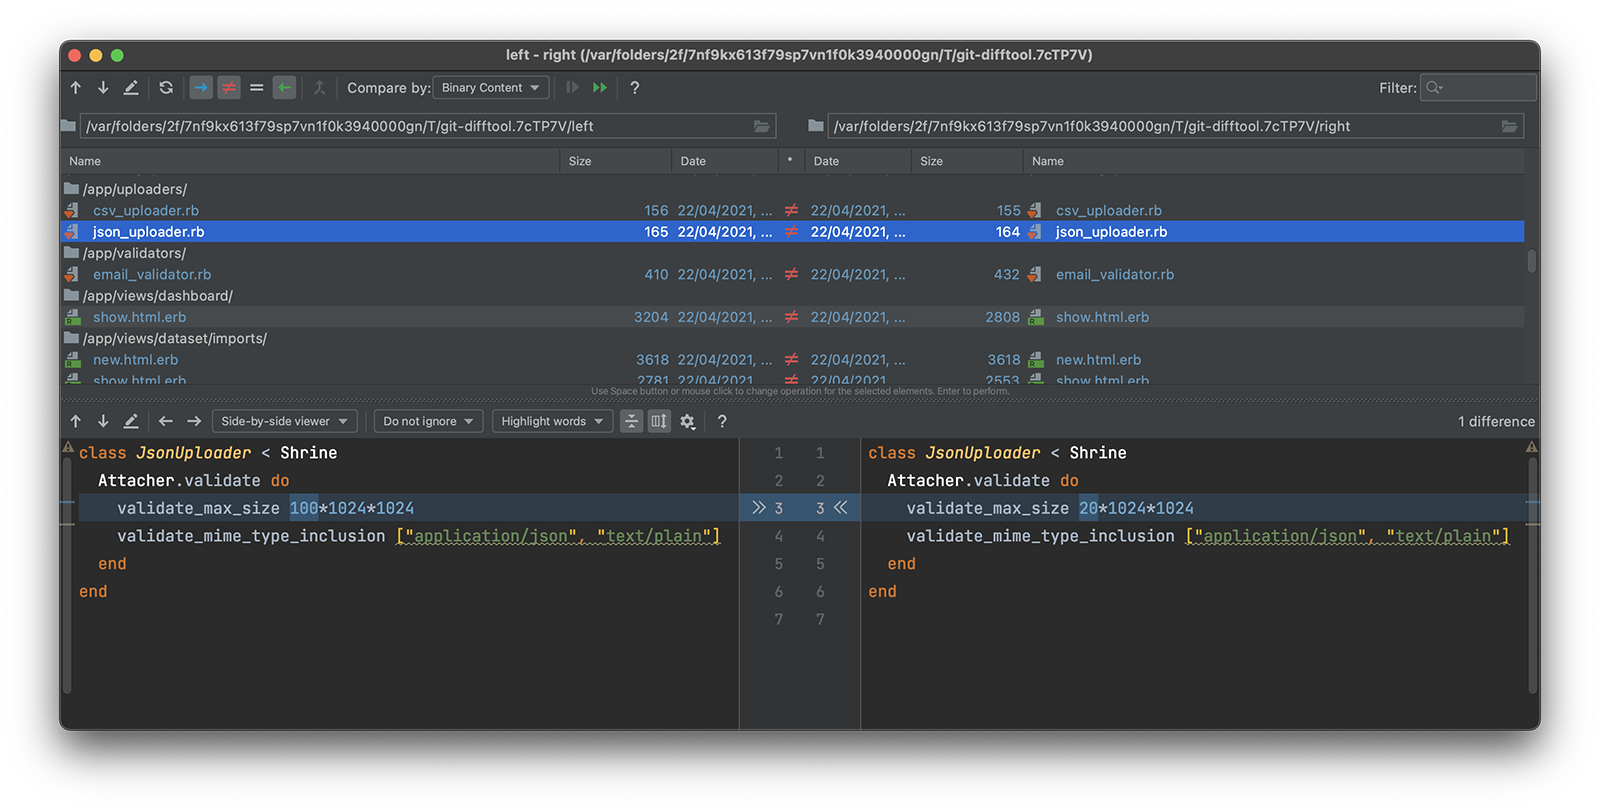
Task: Click not-equal operation icon for email_validator.rb
Action: tap(791, 275)
